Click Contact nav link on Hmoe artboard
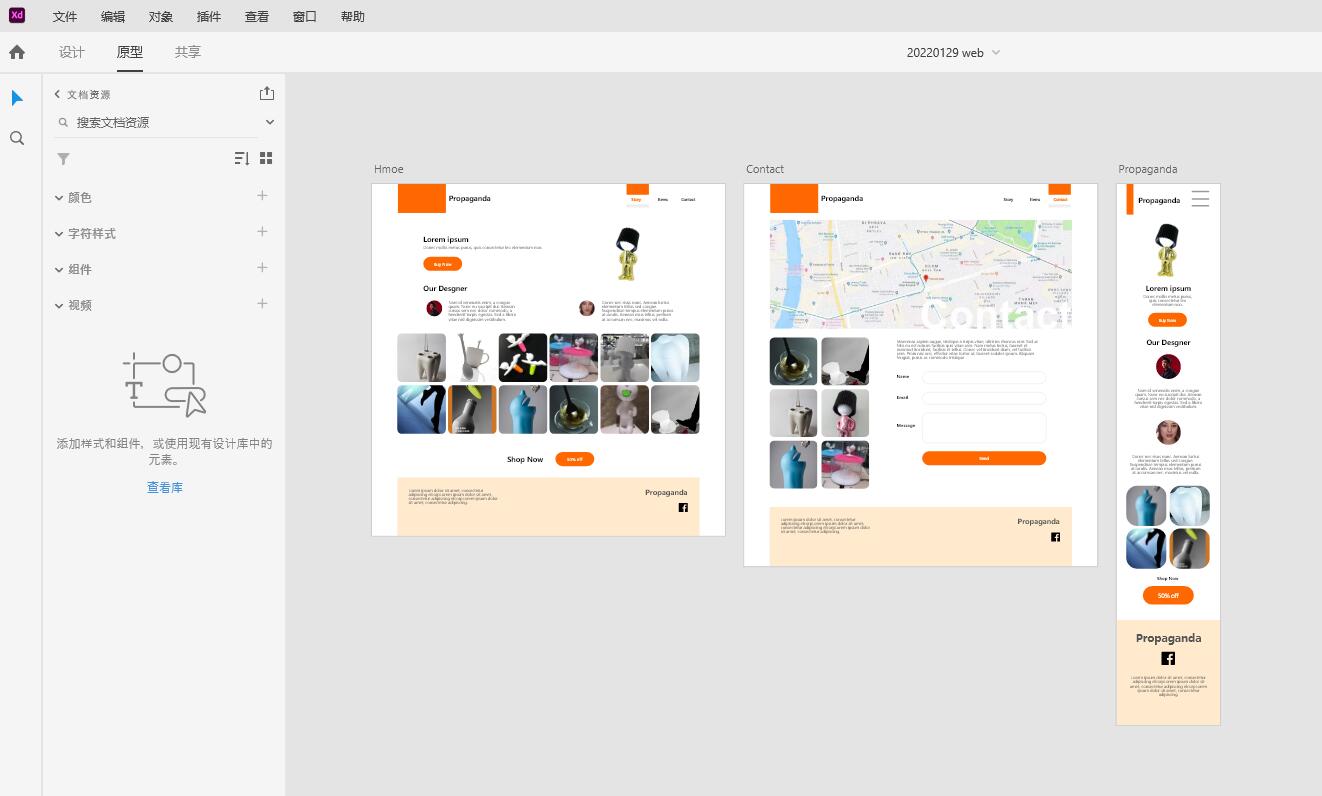Viewport: 1322px width, 796px height. point(688,200)
